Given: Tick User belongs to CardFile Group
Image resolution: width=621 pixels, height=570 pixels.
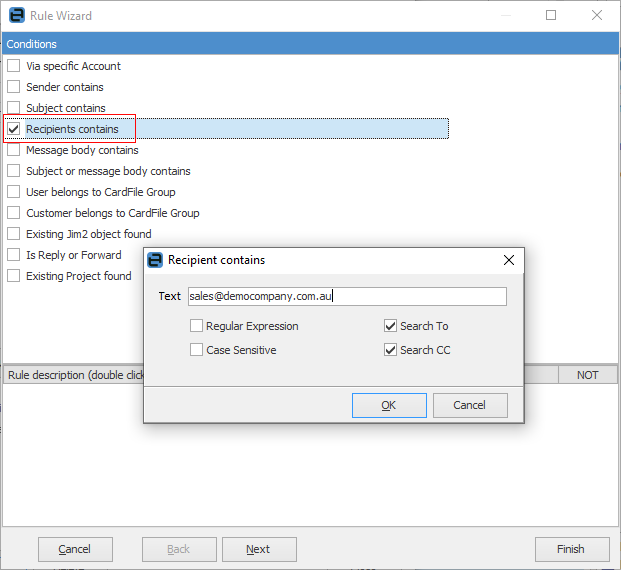Looking at the screenshot, I should [x=13, y=192].
